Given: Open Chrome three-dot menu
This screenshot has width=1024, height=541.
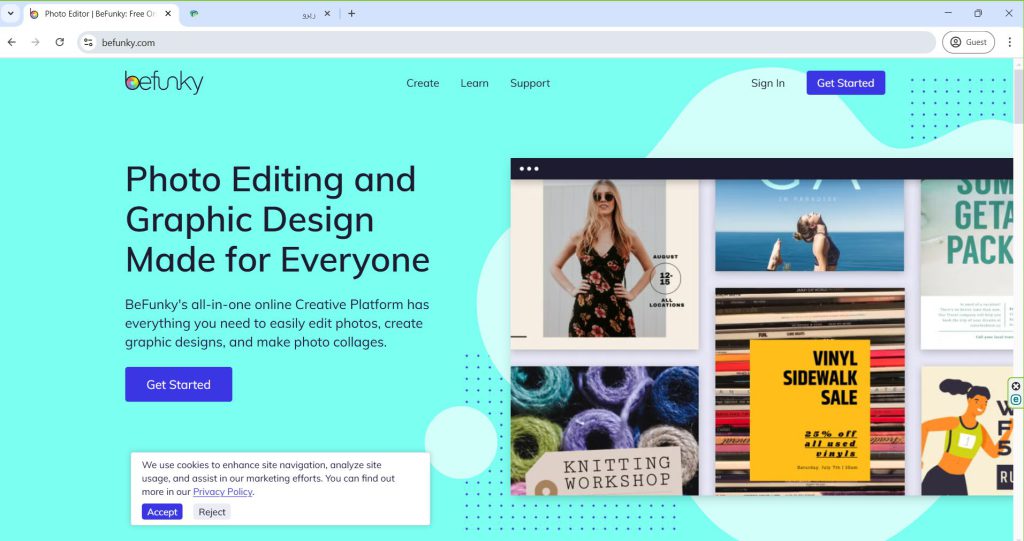Looking at the screenshot, I should (1010, 42).
